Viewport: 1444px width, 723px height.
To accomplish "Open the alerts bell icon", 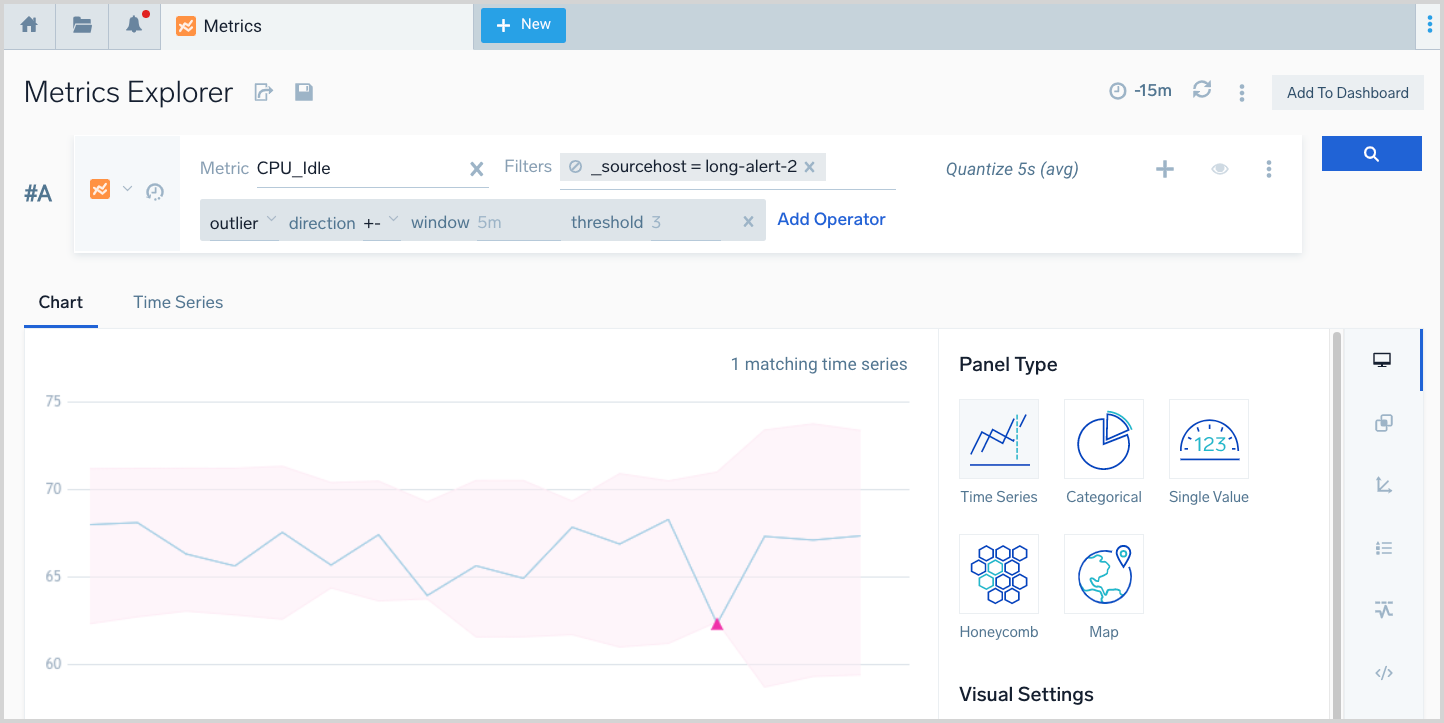I will click(x=134, y=26).
